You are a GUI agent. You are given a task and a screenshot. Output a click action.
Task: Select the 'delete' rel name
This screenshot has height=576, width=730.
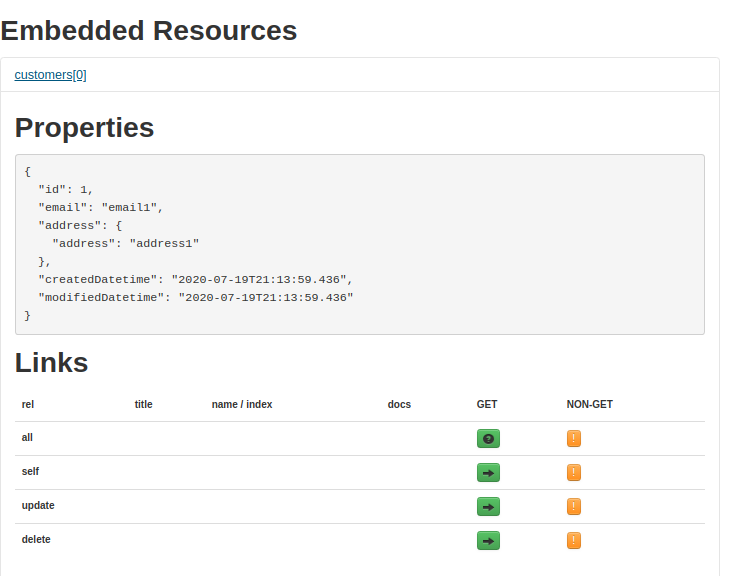point(36,540)
